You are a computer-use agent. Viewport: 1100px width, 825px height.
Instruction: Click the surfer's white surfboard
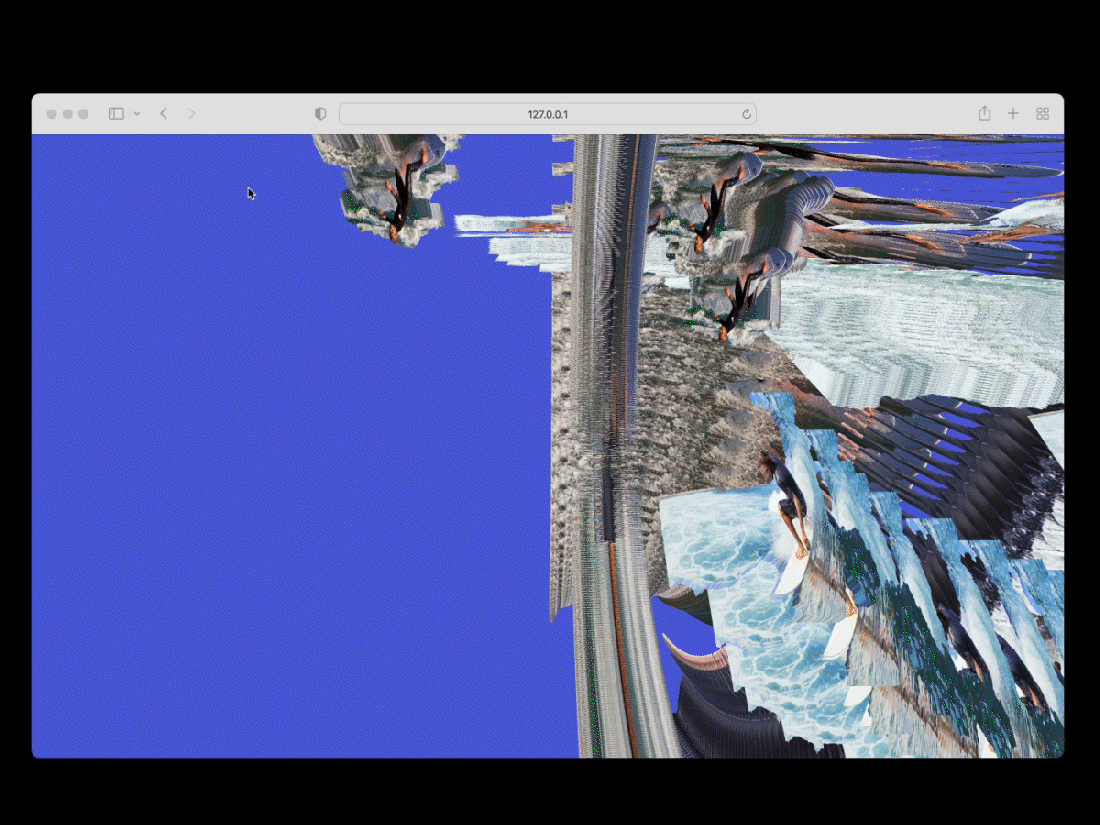pos(795,570)
